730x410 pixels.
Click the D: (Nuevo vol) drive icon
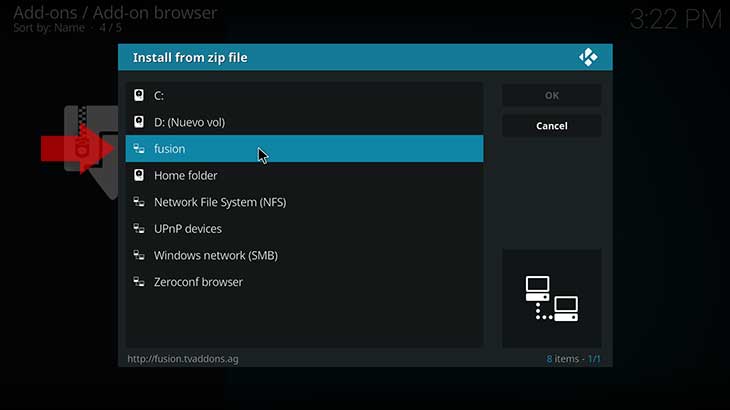pyautogui.click(x=139, y=122)
